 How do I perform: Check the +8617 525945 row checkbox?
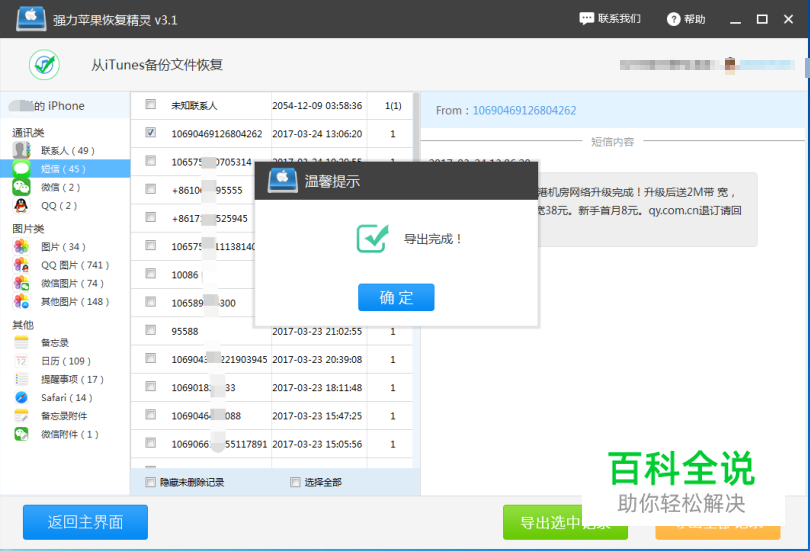pyautogui.click(x=150, y=217)
